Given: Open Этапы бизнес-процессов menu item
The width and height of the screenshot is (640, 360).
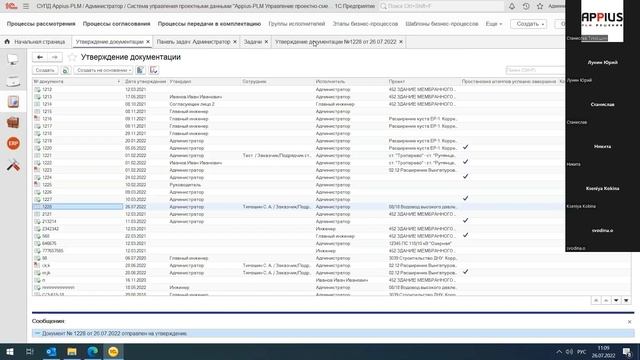Looking at the screenshot, I should [365, 24].
